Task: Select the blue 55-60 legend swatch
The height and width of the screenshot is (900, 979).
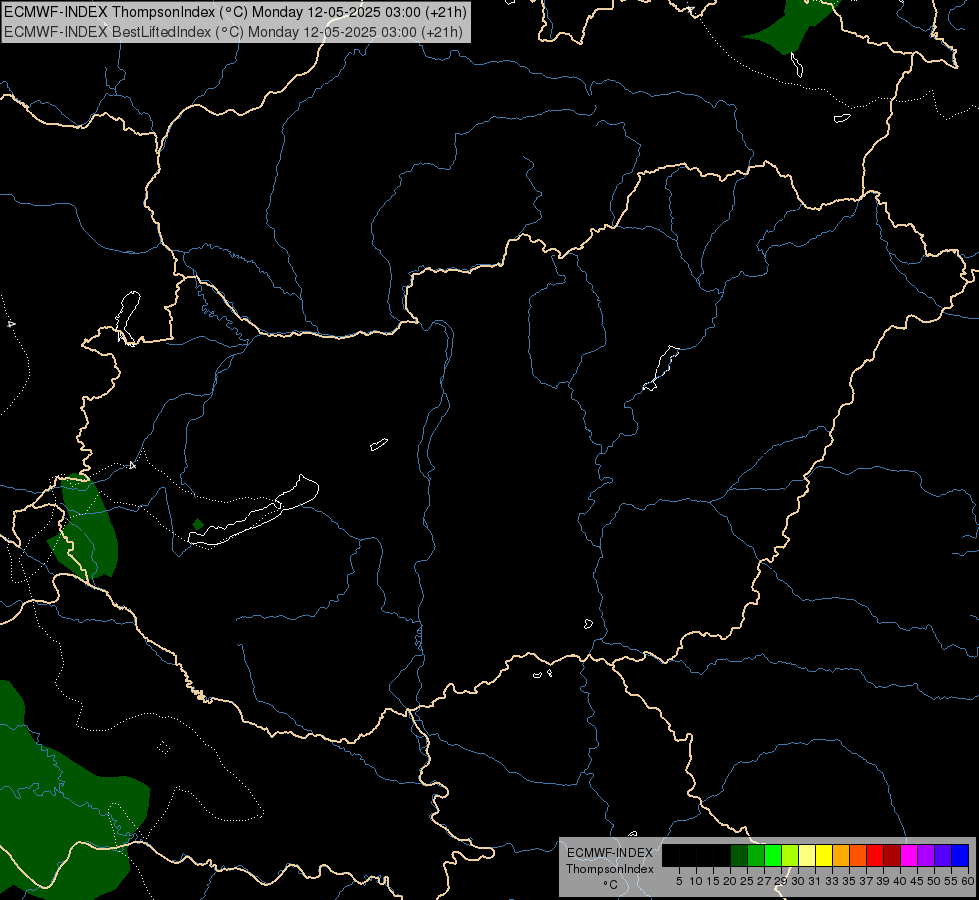Action: click(x=960, y=855)
